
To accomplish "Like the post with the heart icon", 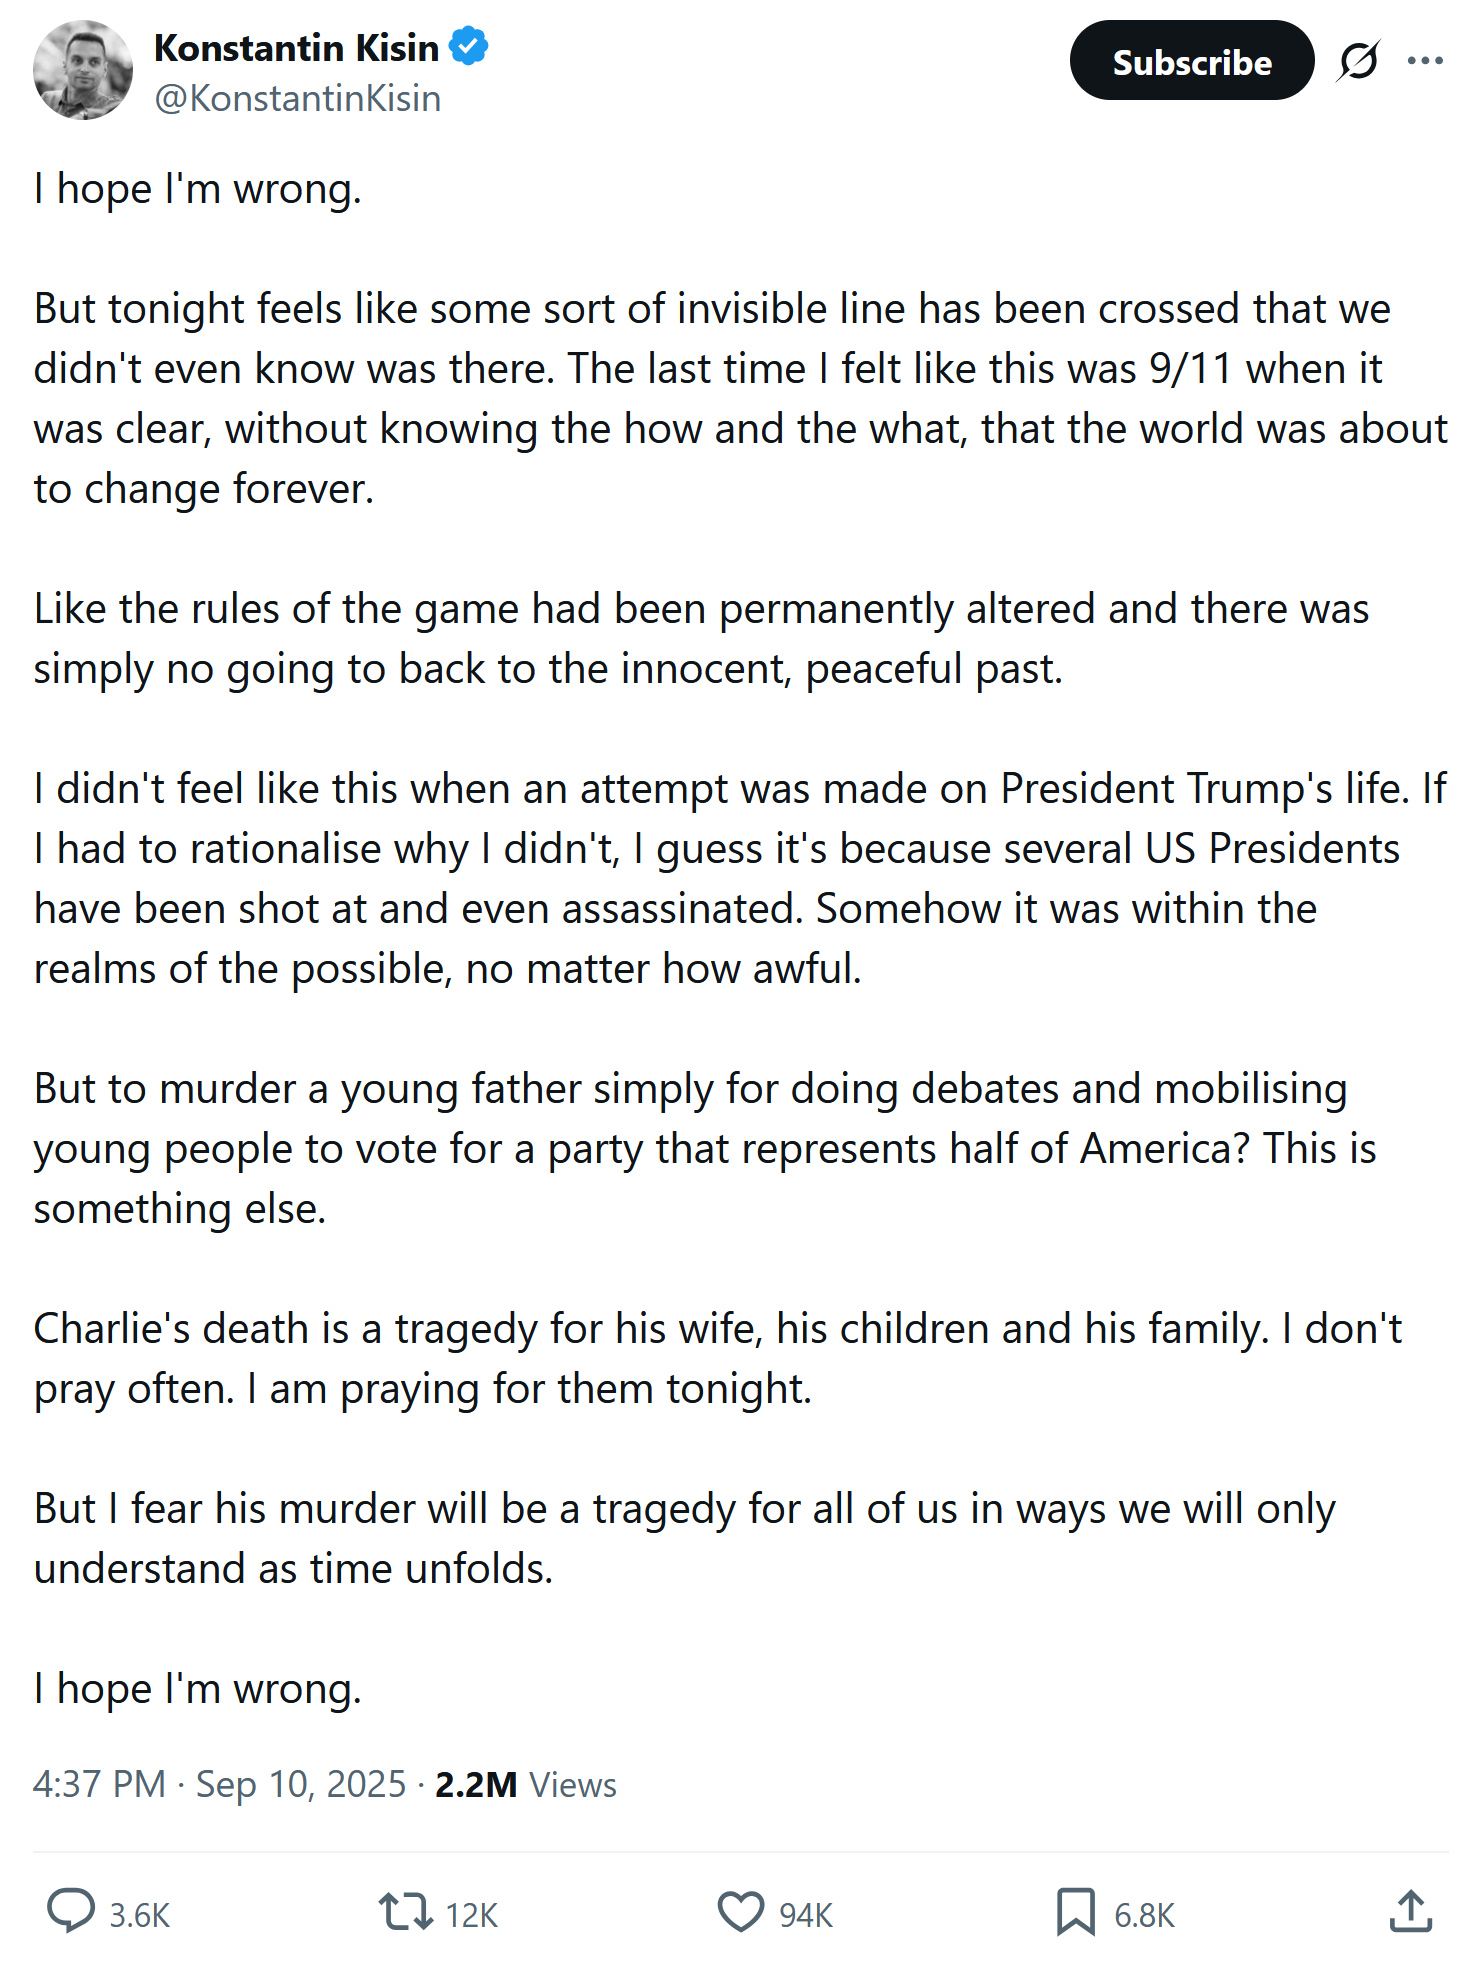I will [741, 1911].
